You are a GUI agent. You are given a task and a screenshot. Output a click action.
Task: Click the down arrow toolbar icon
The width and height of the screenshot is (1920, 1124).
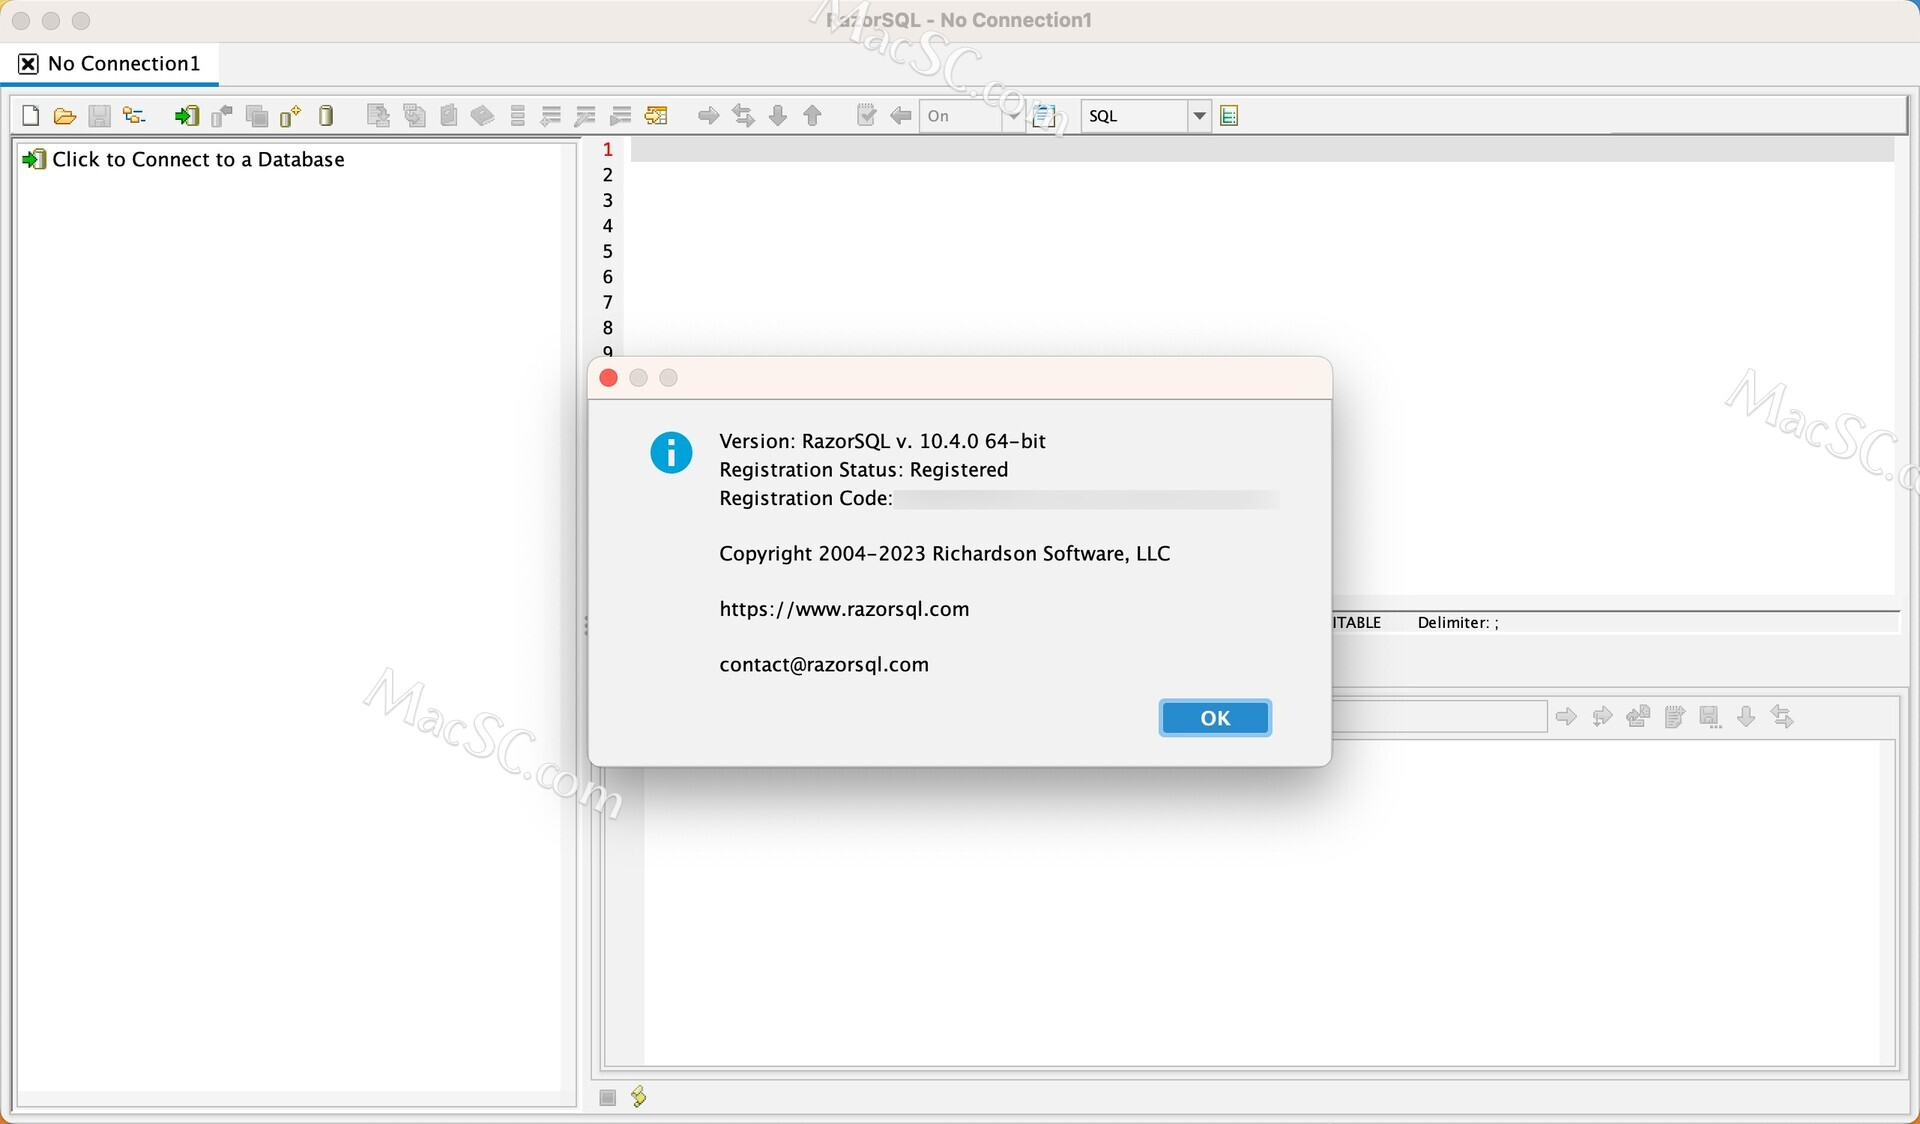pyautogui.click(x=778, y=116)
